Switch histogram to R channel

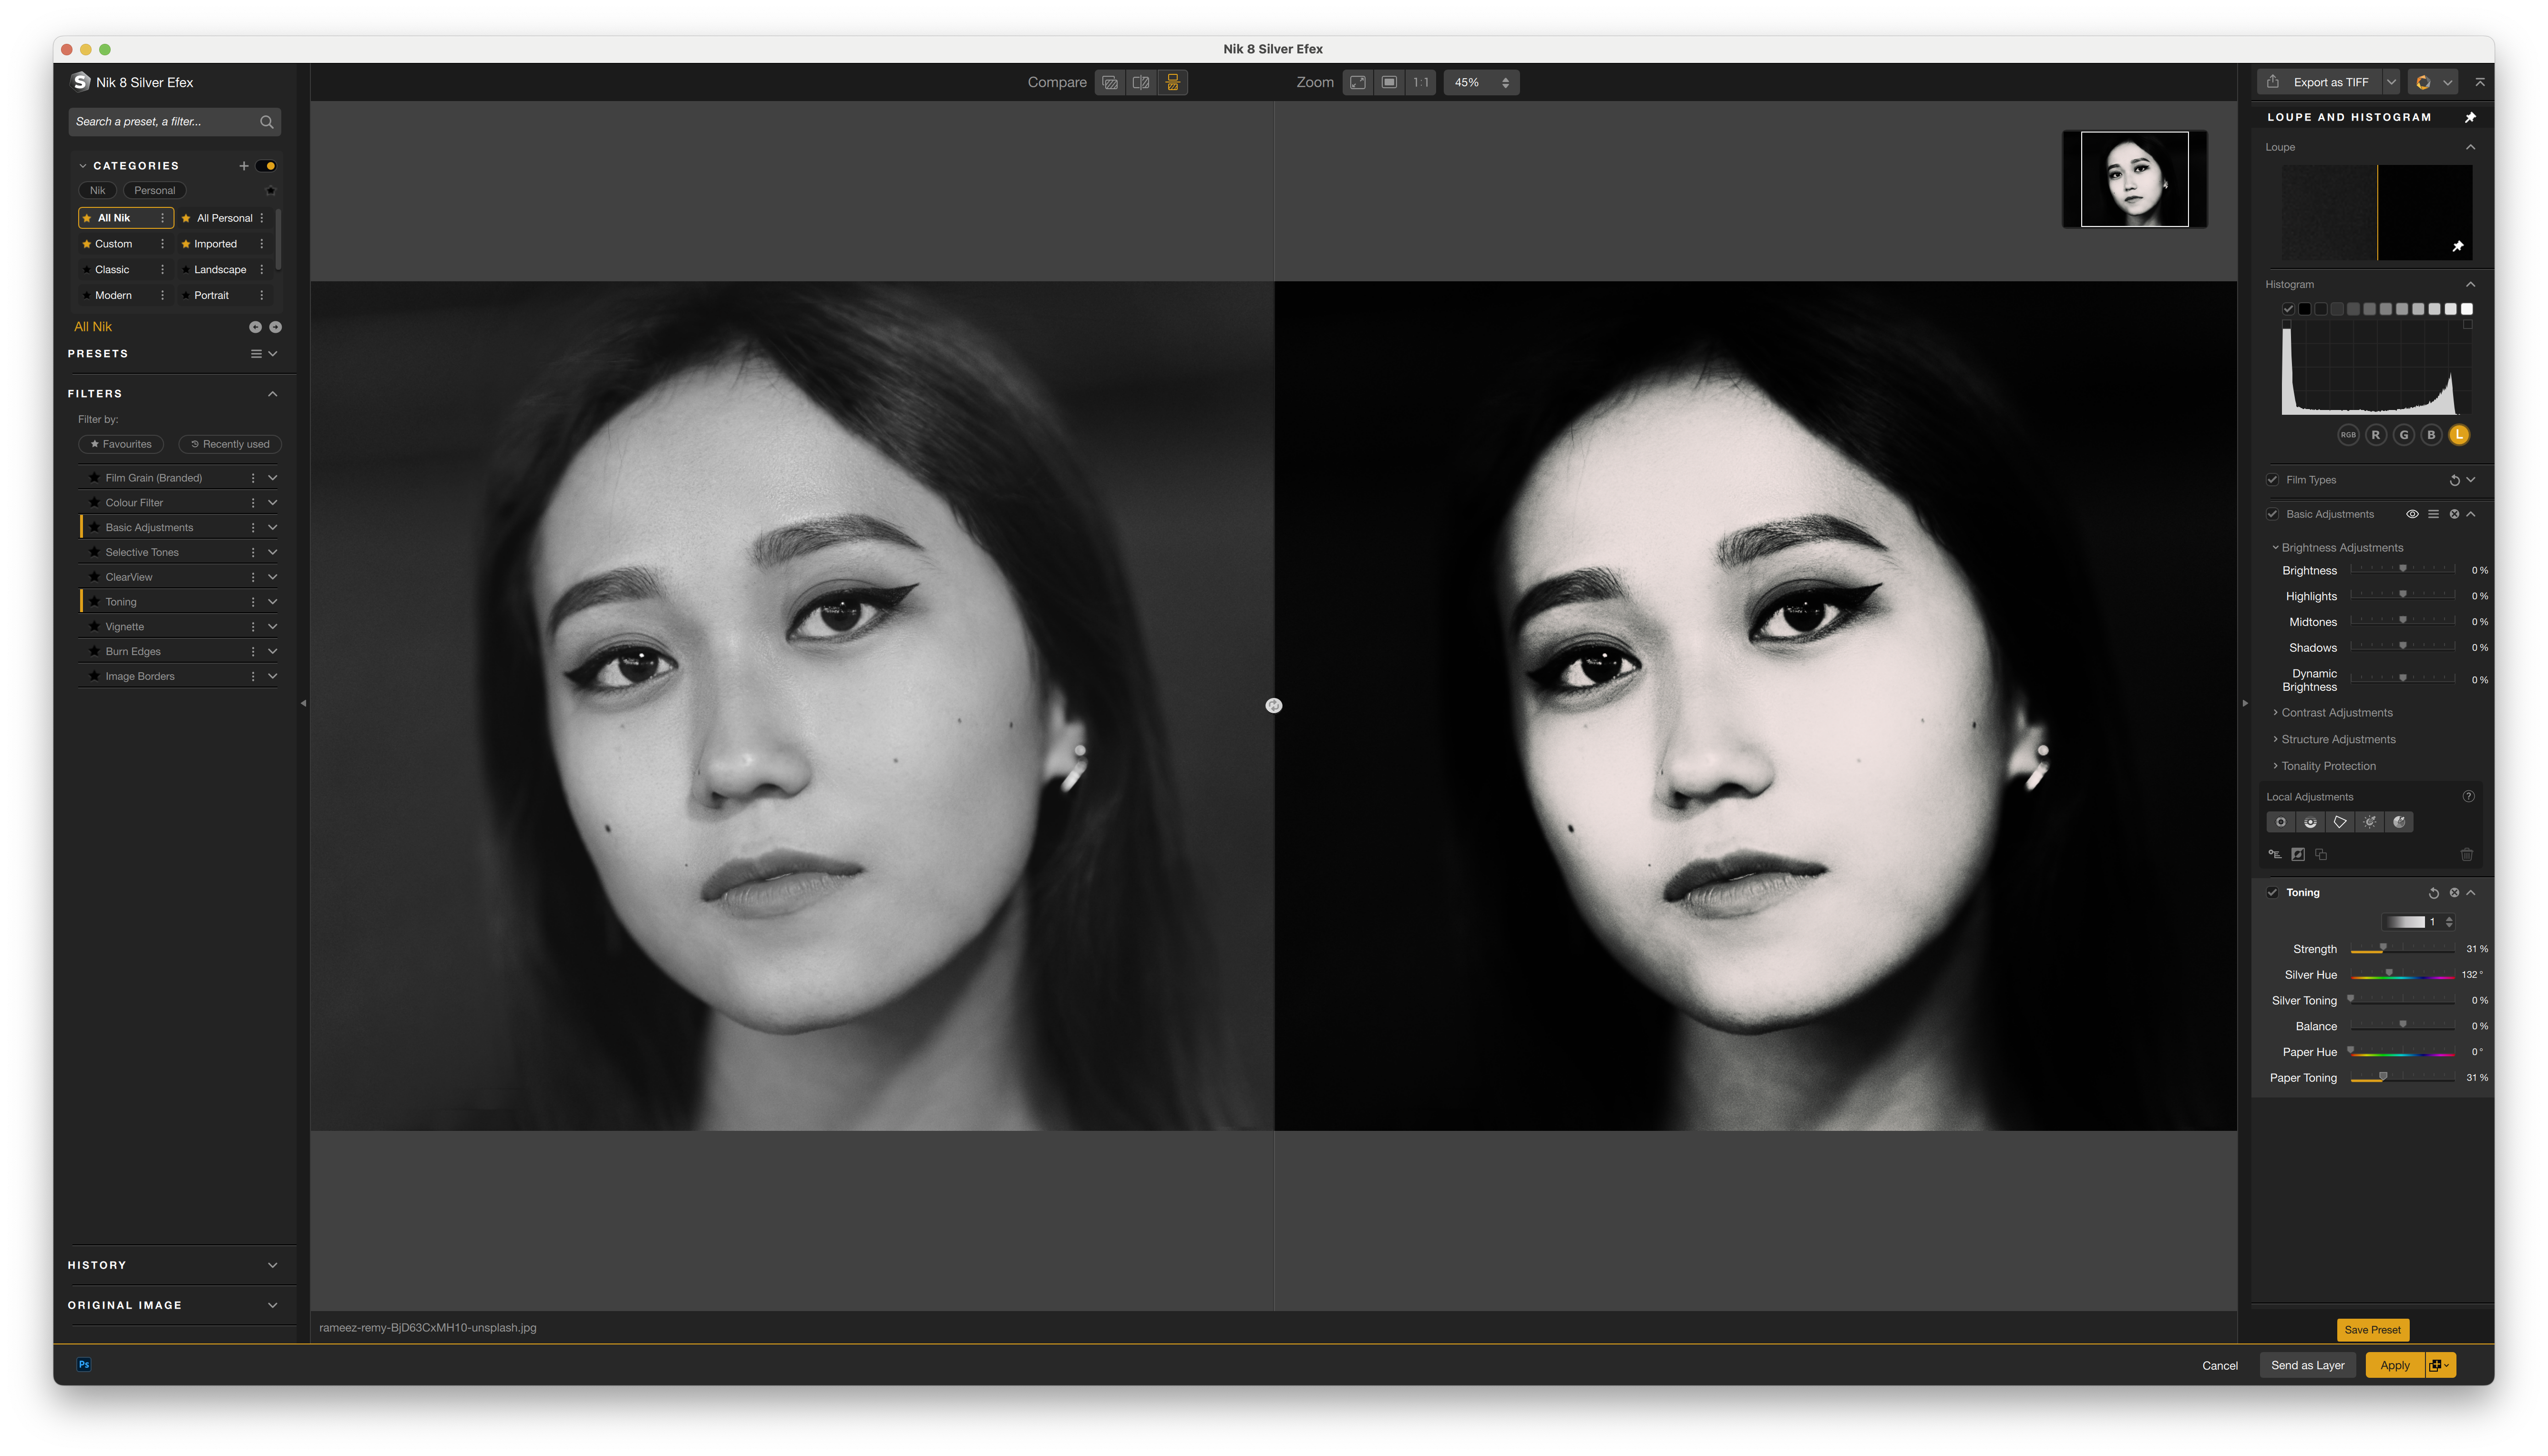point(2376,435)
